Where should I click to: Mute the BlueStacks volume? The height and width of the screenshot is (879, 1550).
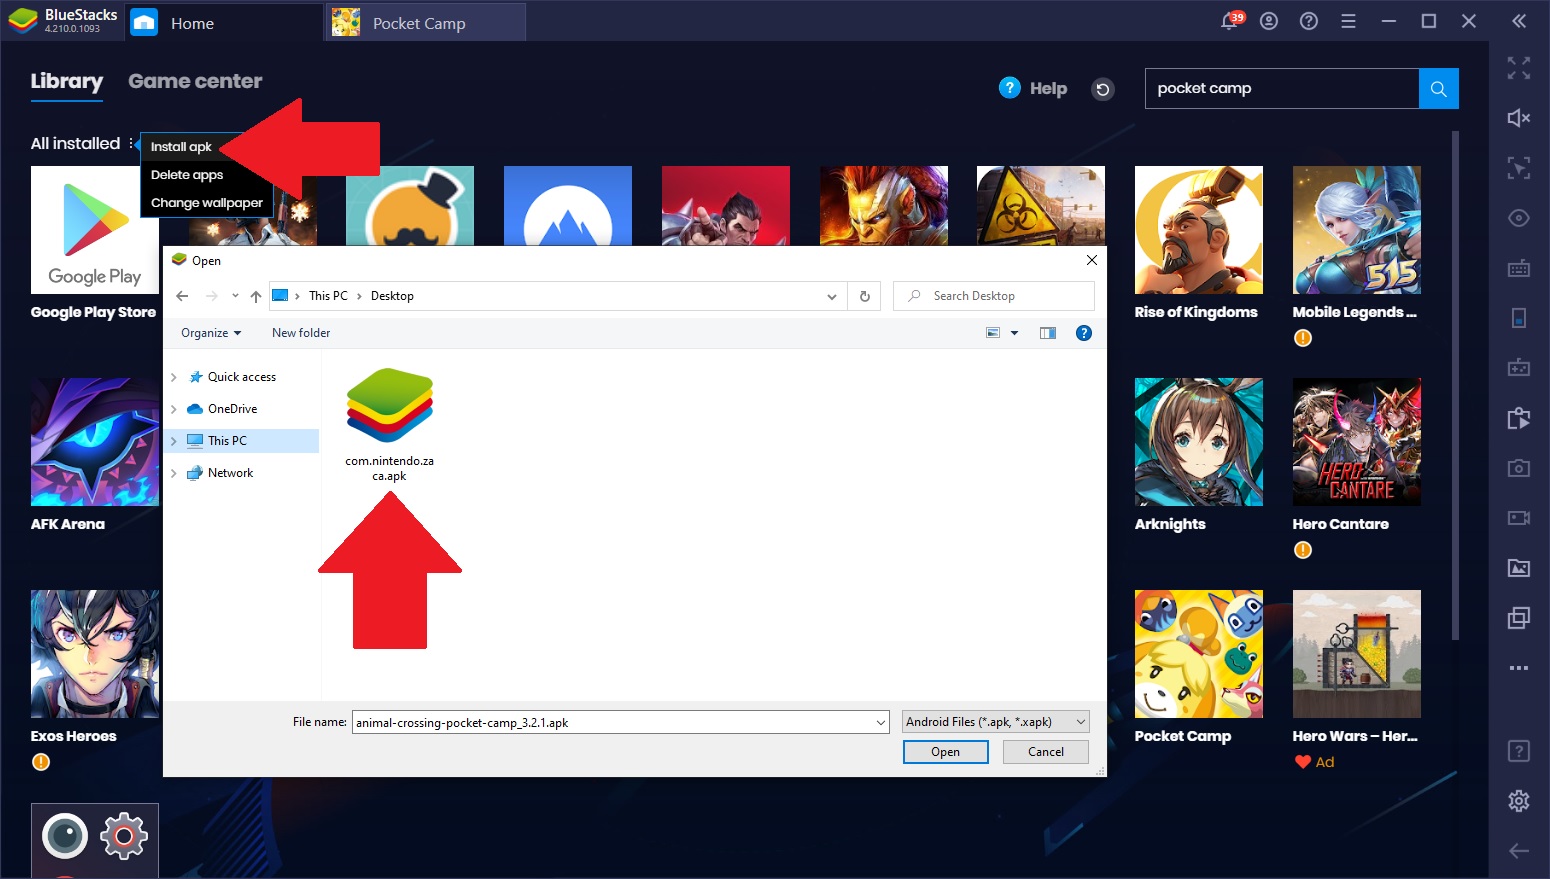click(x=1519, y=118)
